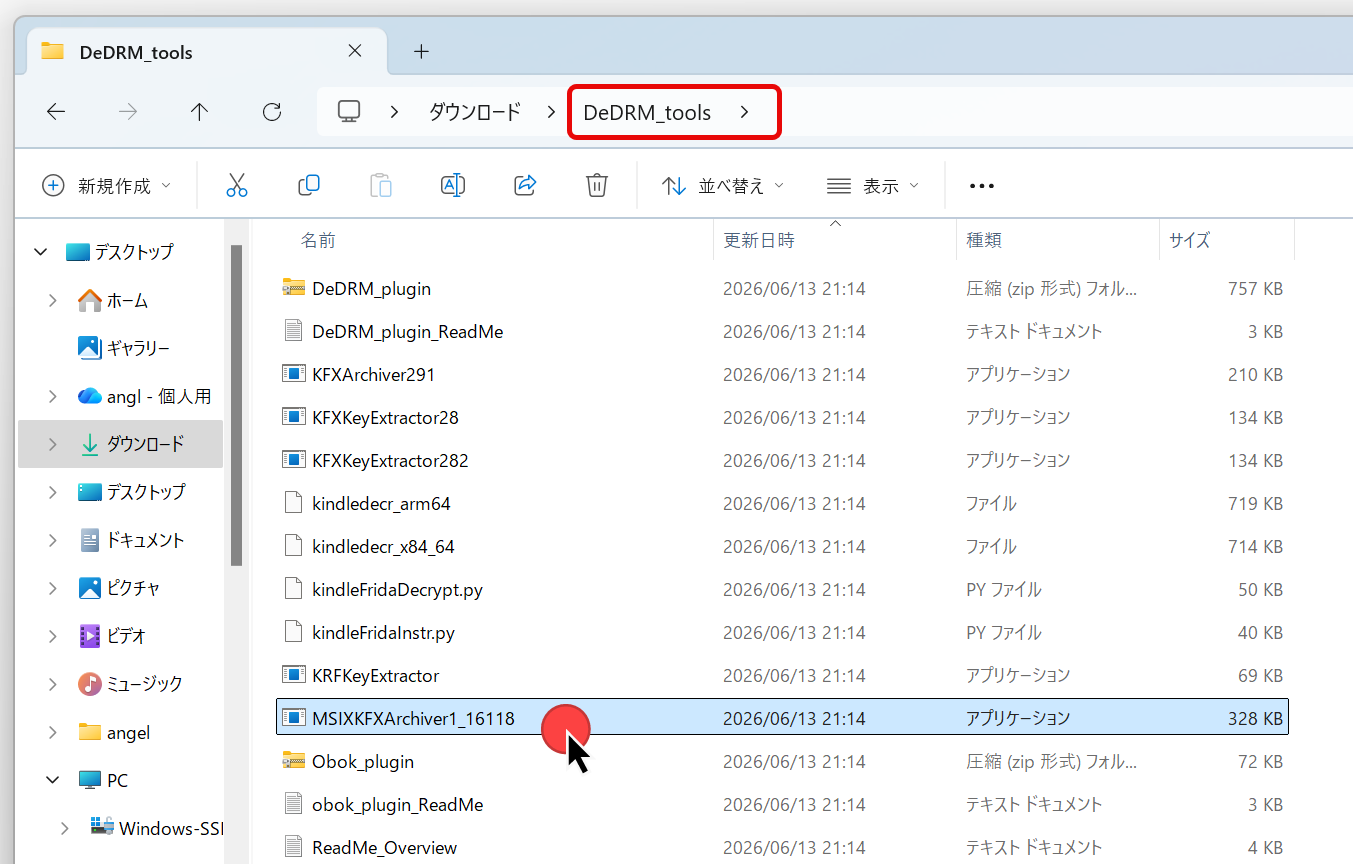Collapse the PC tree node

(53, 780)
